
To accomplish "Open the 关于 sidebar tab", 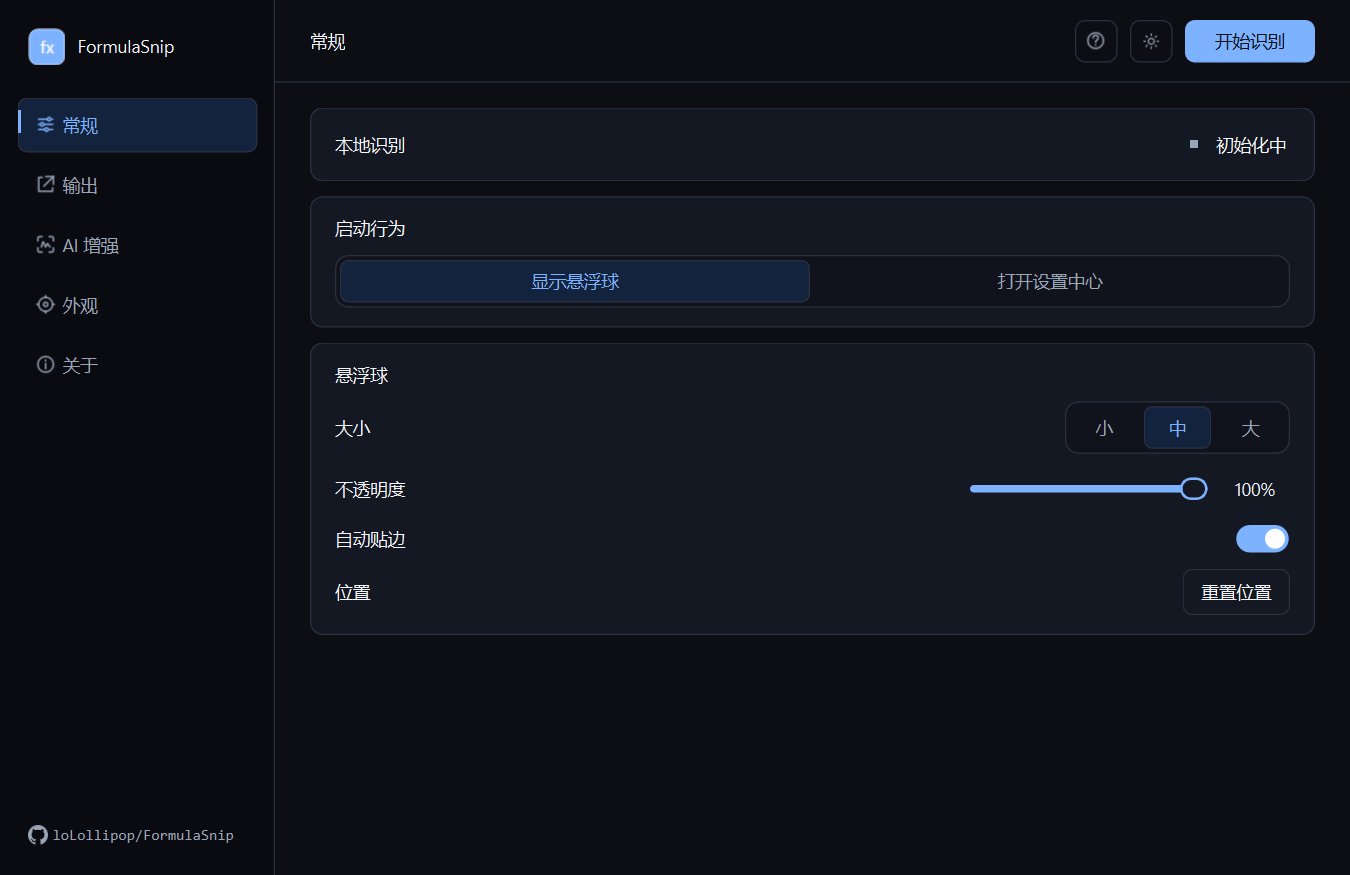I will (138, 365).
